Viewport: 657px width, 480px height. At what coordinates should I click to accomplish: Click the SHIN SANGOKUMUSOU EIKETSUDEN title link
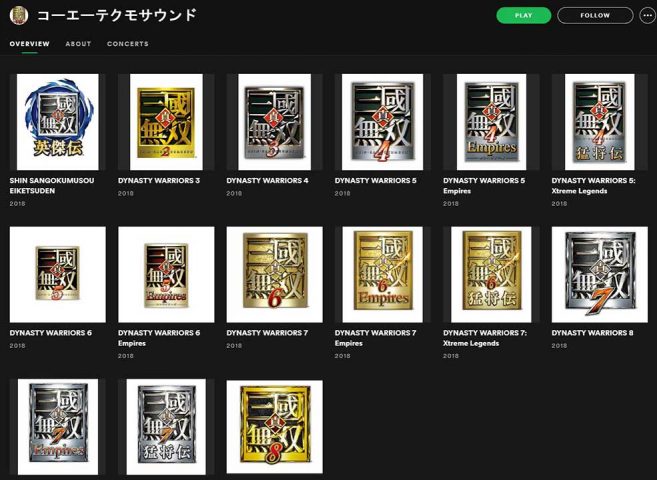[52, 186]
